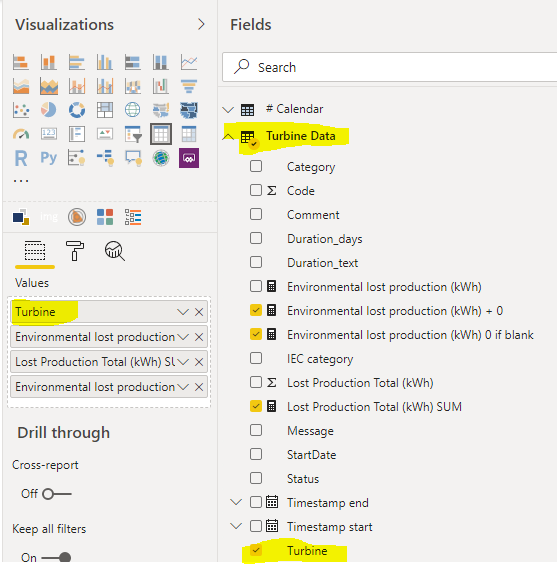Check the Status field

[256, 478]
